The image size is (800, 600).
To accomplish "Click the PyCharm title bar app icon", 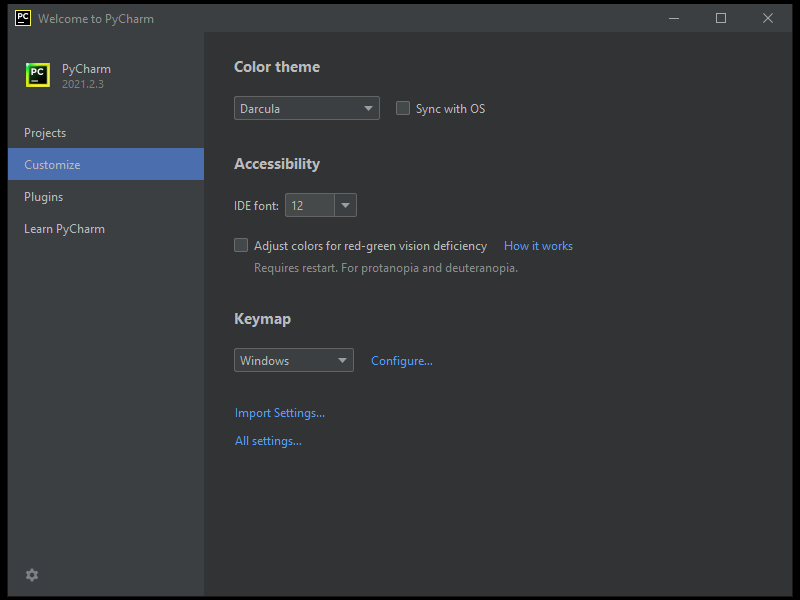I will pyautogui.click(x=22, y=18).
